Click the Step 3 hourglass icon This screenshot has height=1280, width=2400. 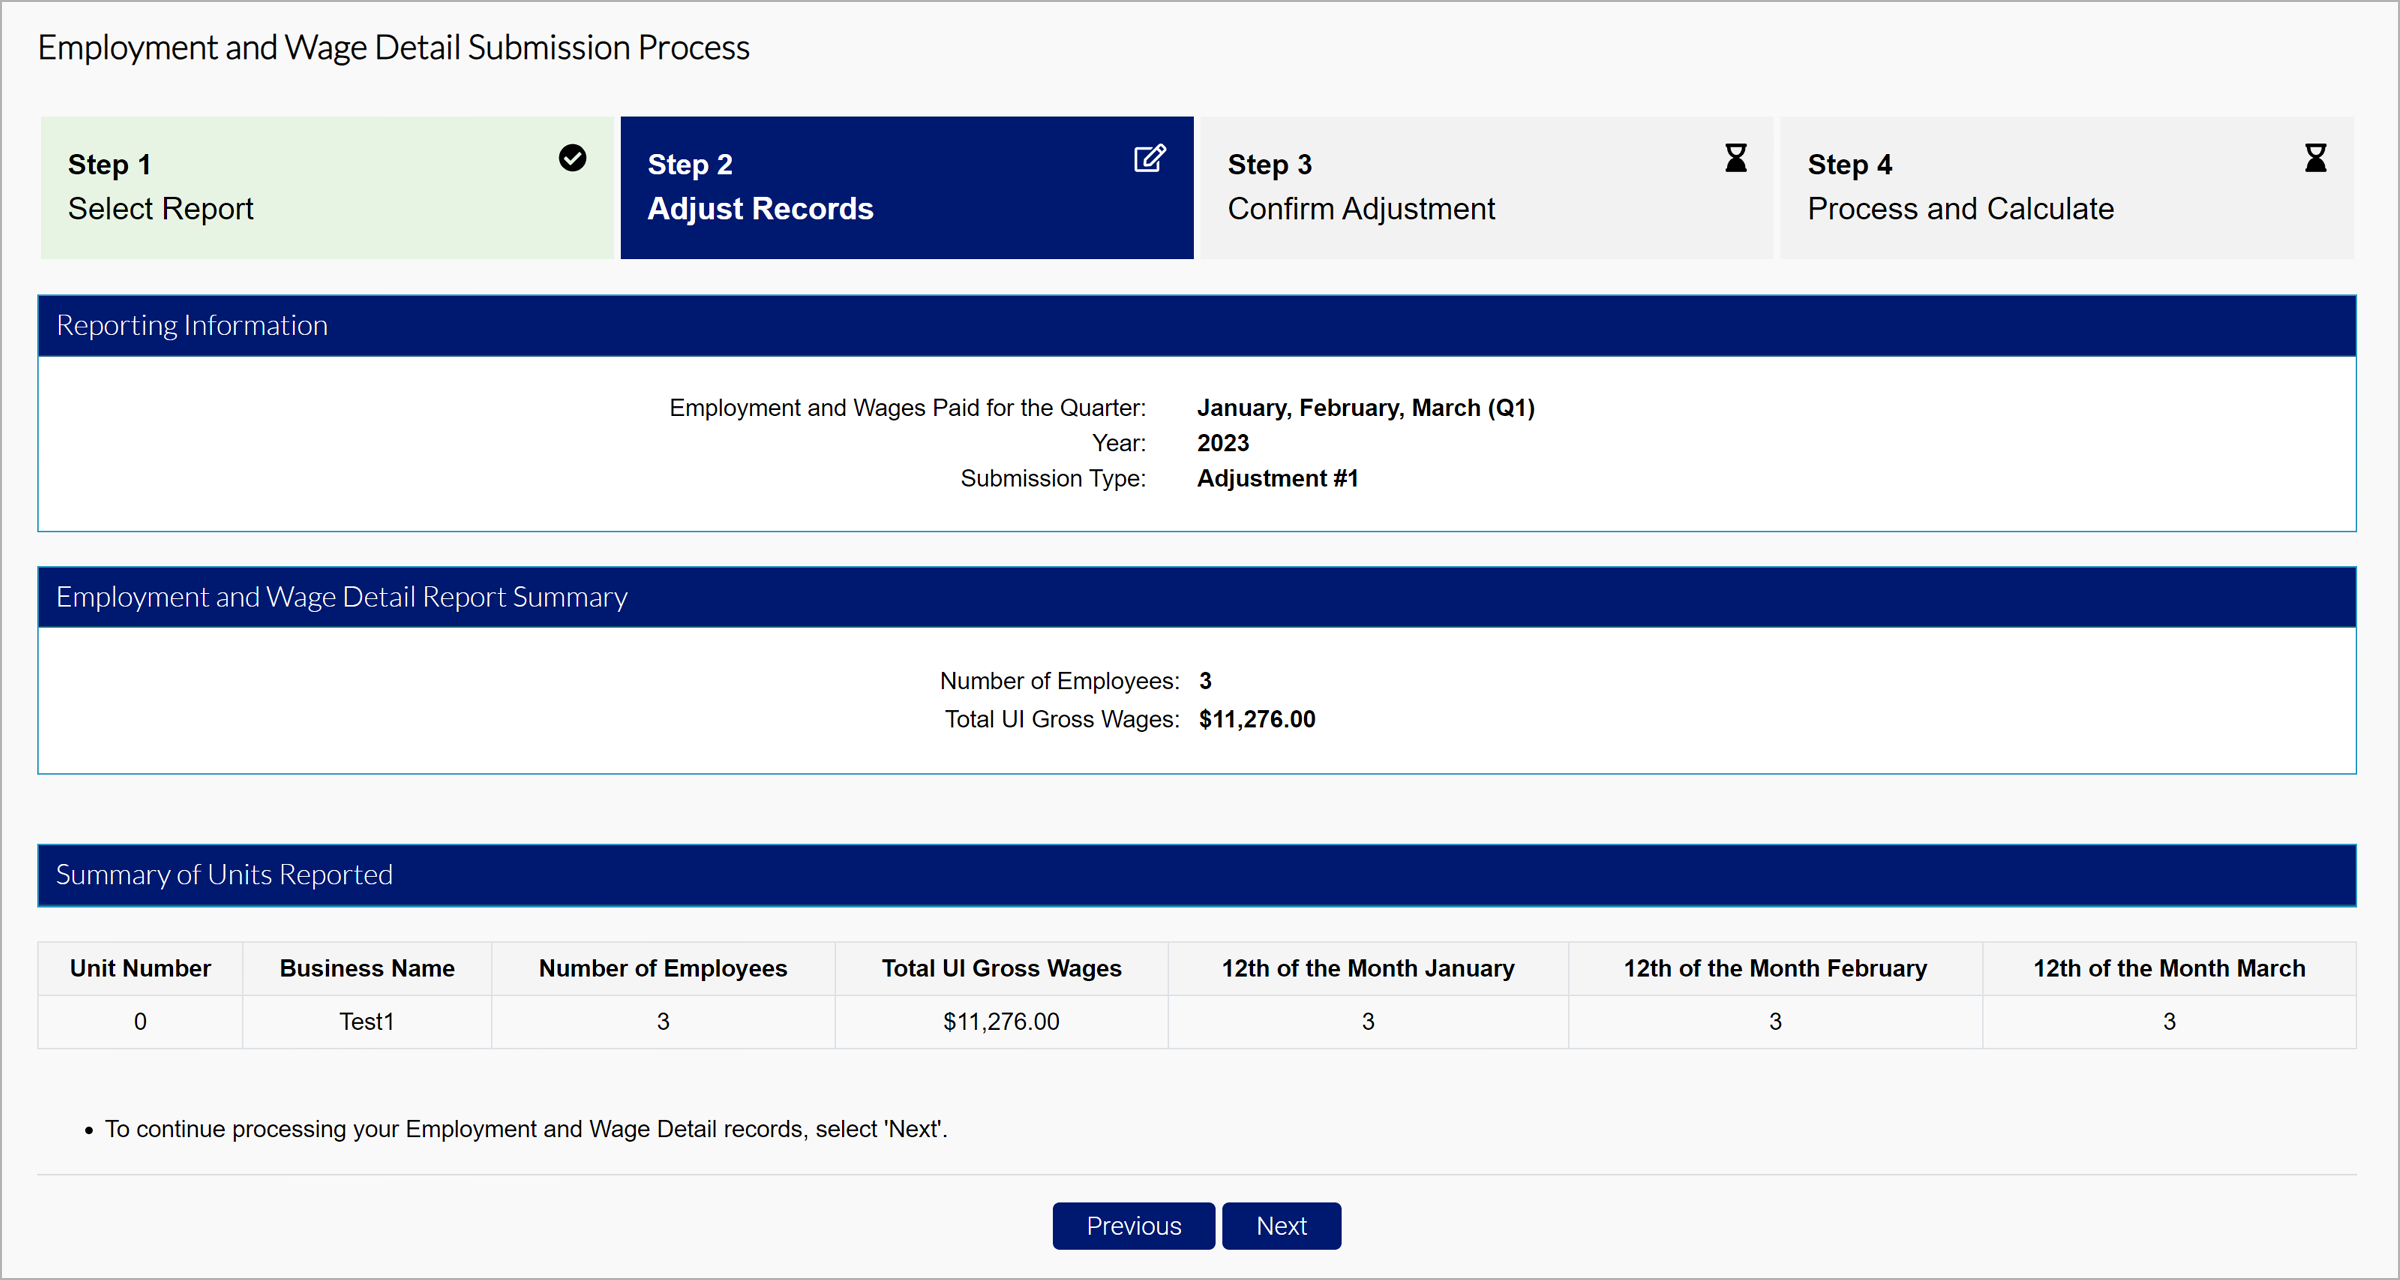1736,158
